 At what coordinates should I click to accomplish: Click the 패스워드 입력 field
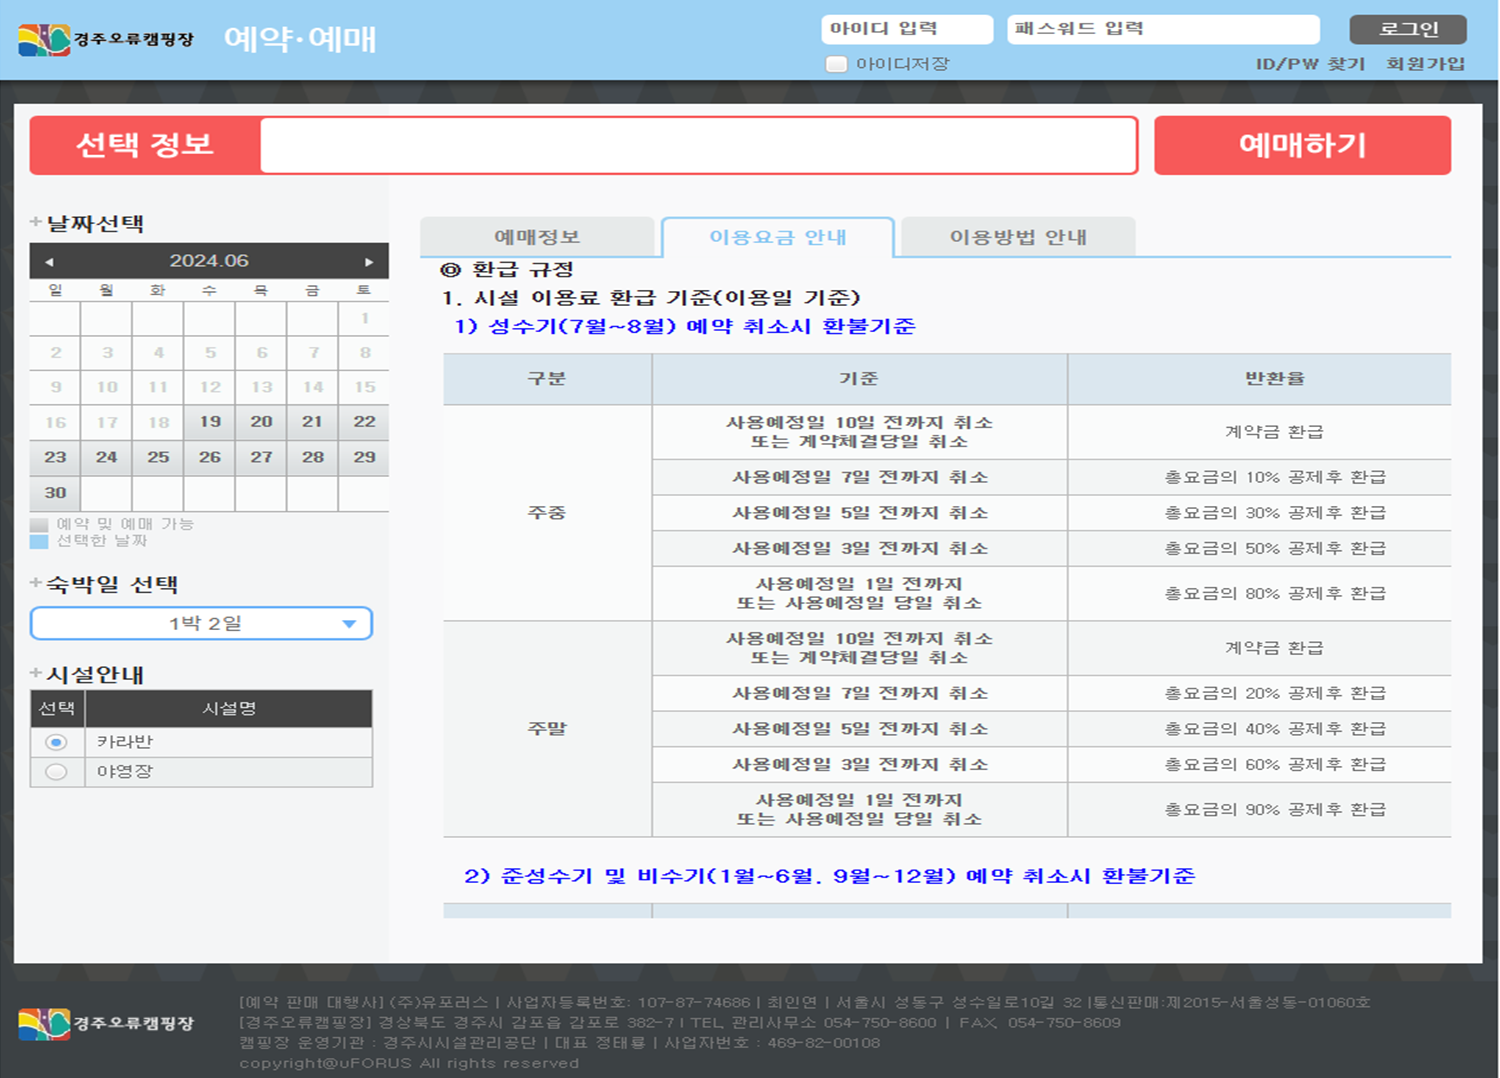tap(1162, 29)
